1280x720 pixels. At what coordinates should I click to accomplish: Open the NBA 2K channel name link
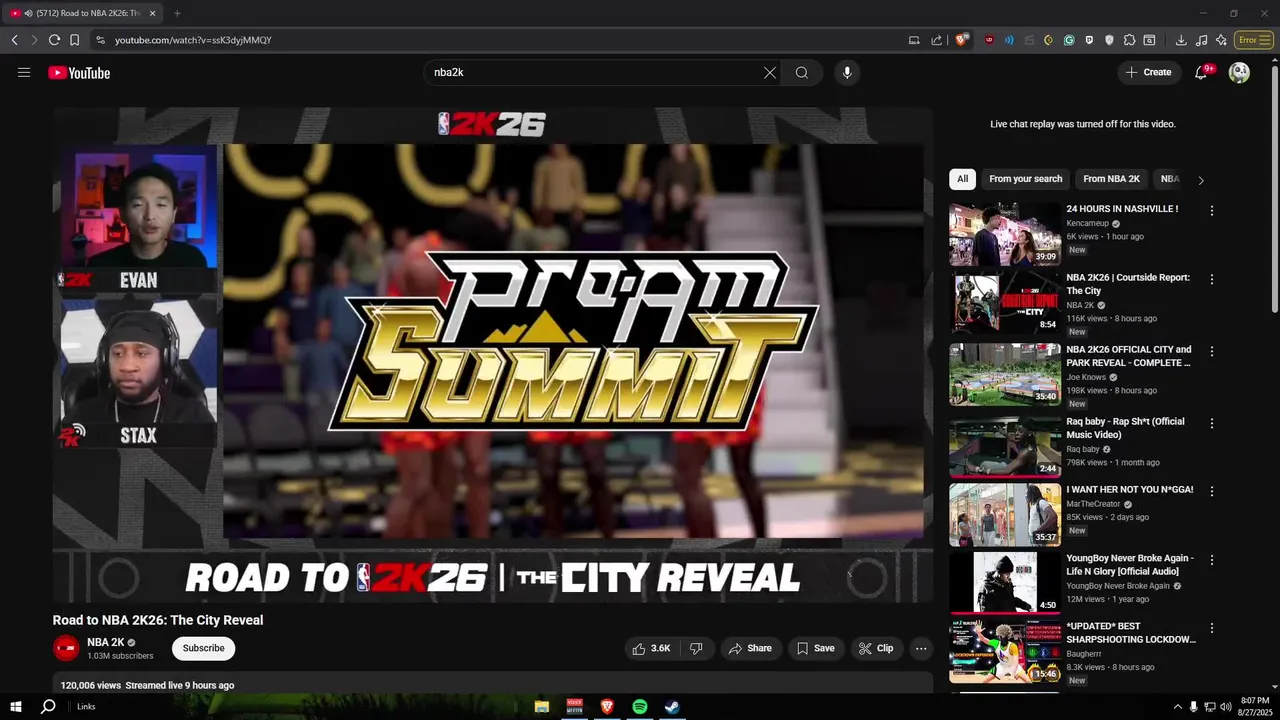click(106, 642)
